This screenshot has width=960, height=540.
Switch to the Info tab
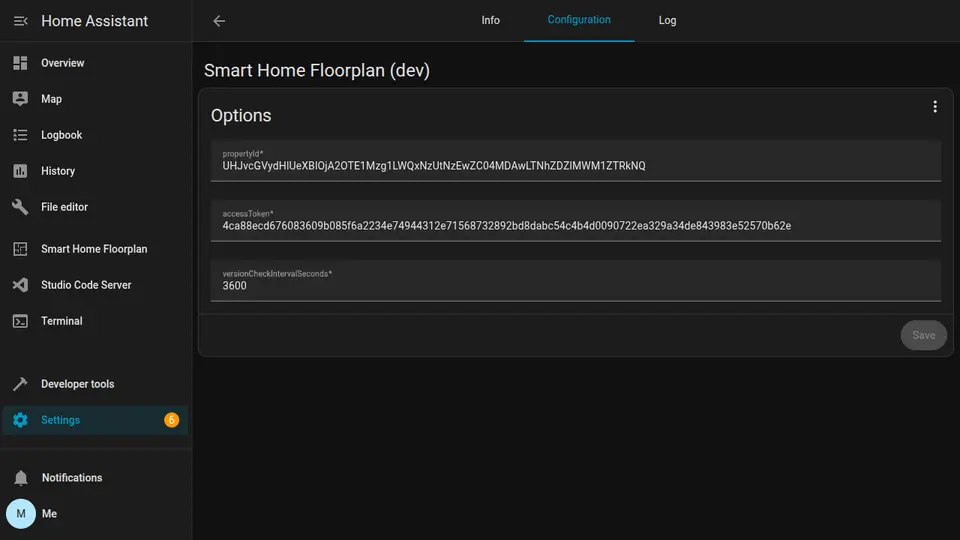coord(490,20)
